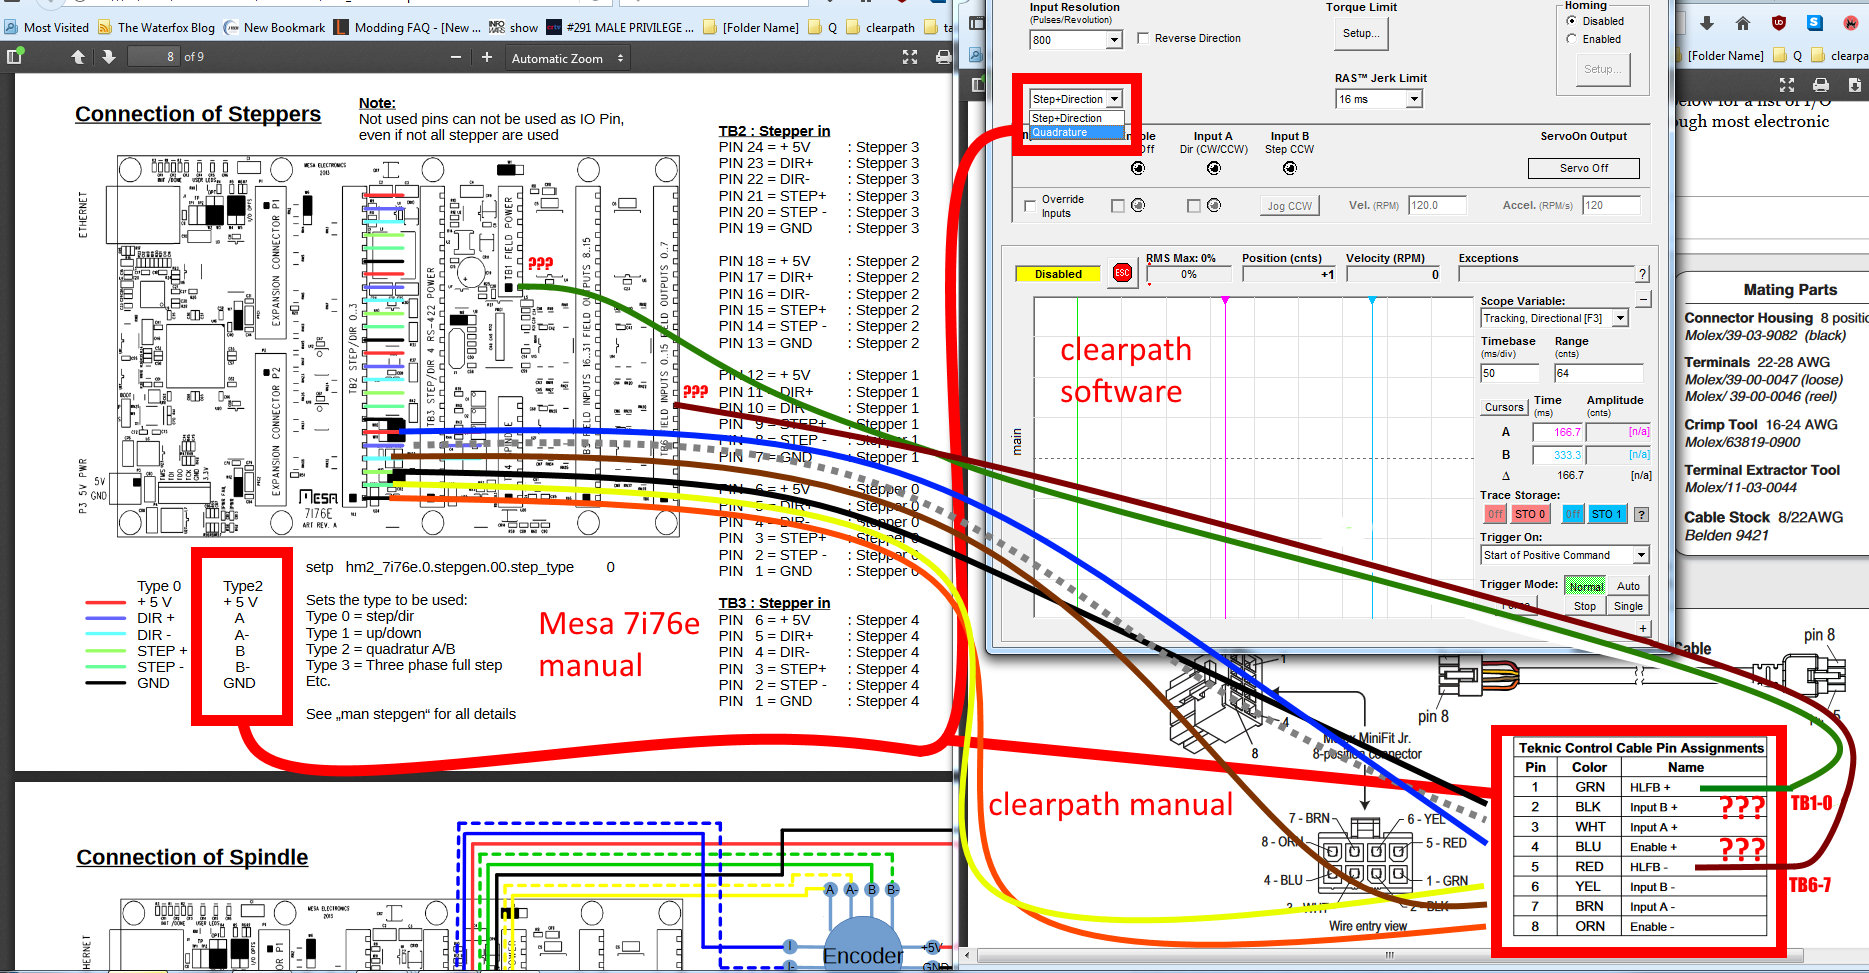This screenshot has width=1869, height=973.
Task: Switch Trigger Mode to Normal
Action: coord(1586,586)
